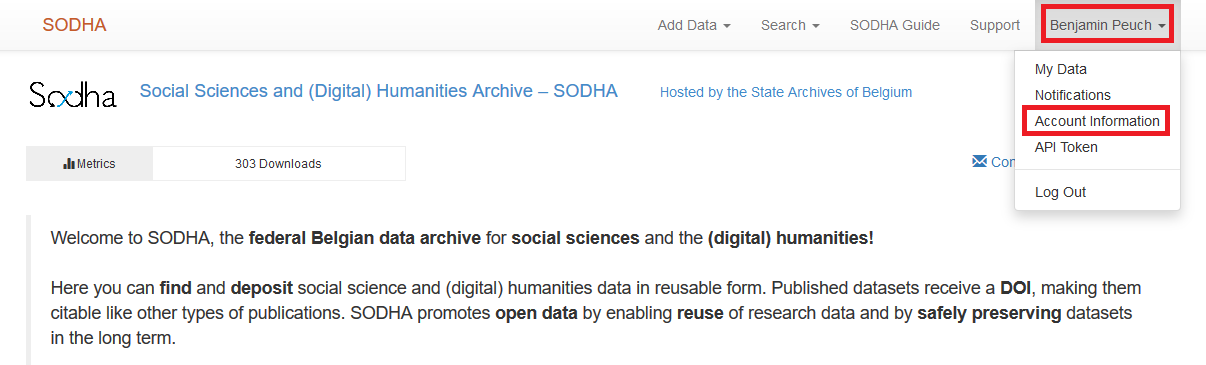The height and width of the screenshot is (365, 1206).
Task: Click the SODHA brand link
Action: point(74,25)
